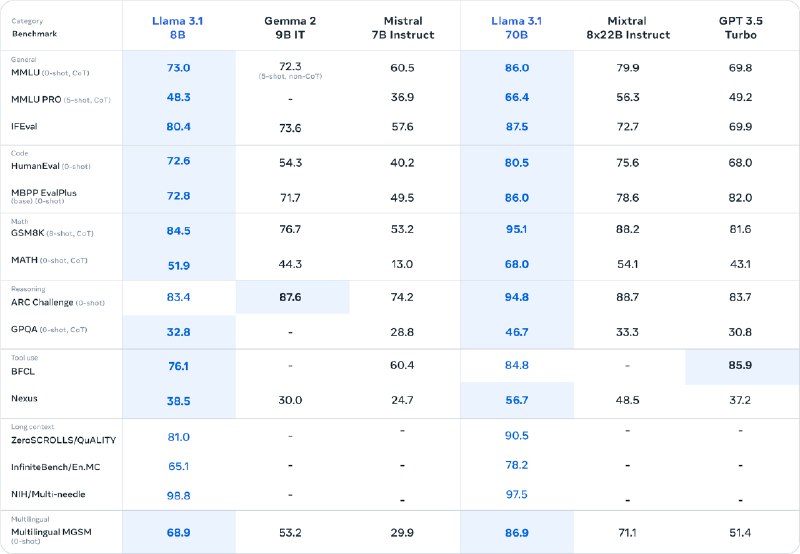The image size is (800, 554).
Task: Click the highlighted 85.9 BFCL score
Action: click(740, 365)
